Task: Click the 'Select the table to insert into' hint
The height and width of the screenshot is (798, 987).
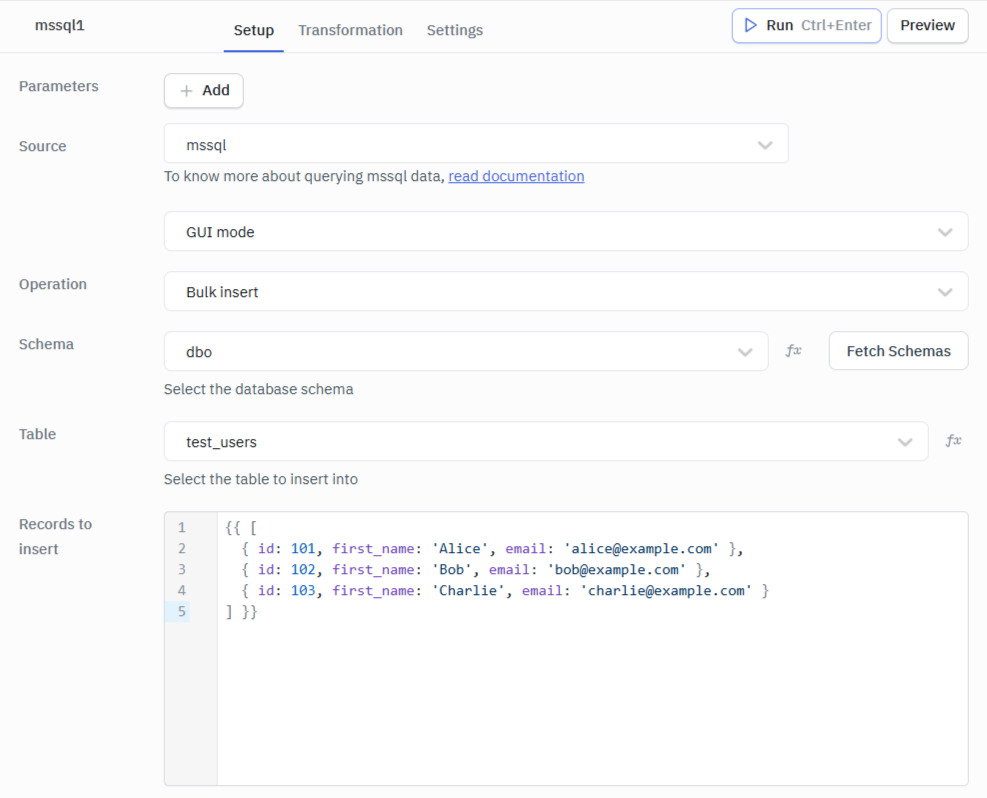Action: 261,480
